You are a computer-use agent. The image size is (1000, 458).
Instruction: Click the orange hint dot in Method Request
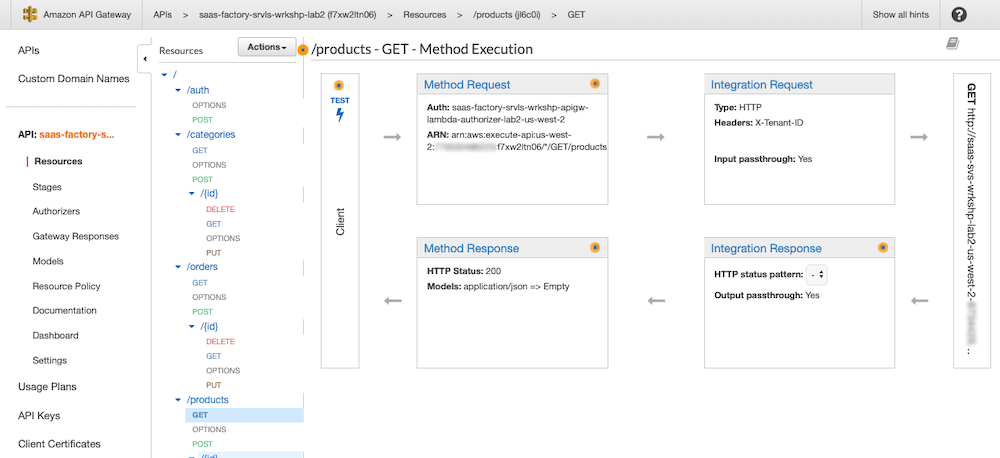coord(595,84)
